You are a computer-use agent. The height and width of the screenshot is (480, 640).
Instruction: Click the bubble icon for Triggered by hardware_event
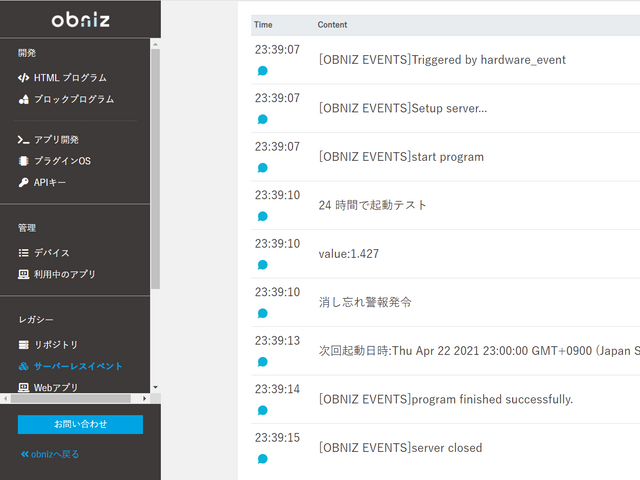(x=262, y=71)
